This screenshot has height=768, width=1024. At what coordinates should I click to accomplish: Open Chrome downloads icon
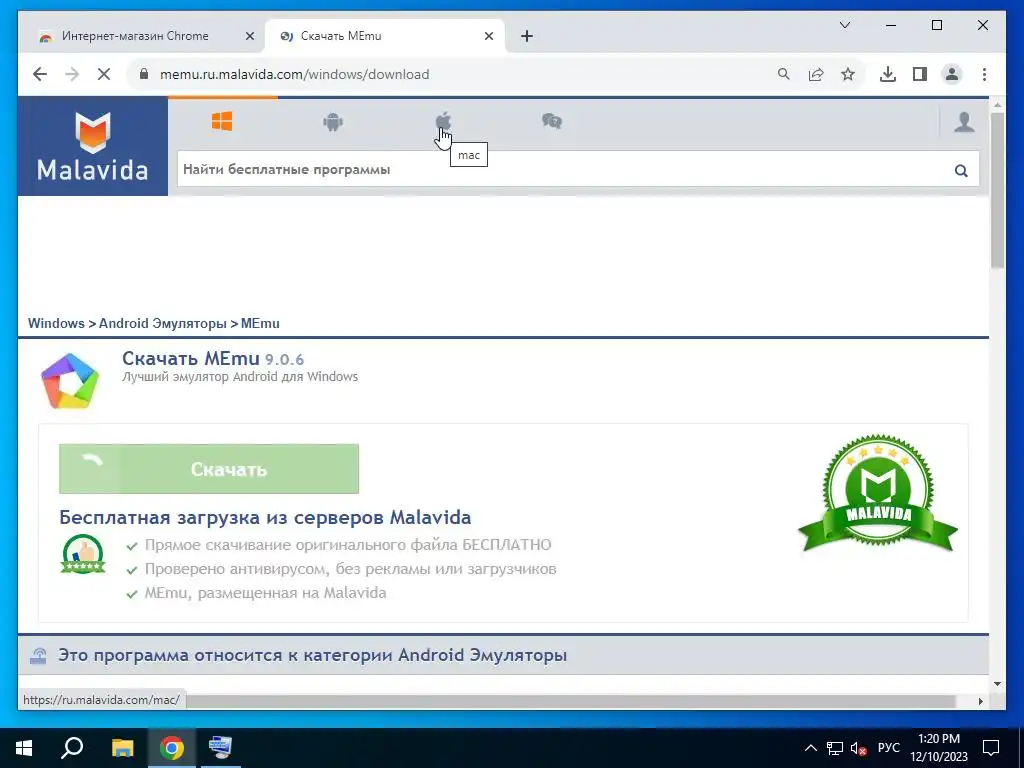[x=888, y=74]
